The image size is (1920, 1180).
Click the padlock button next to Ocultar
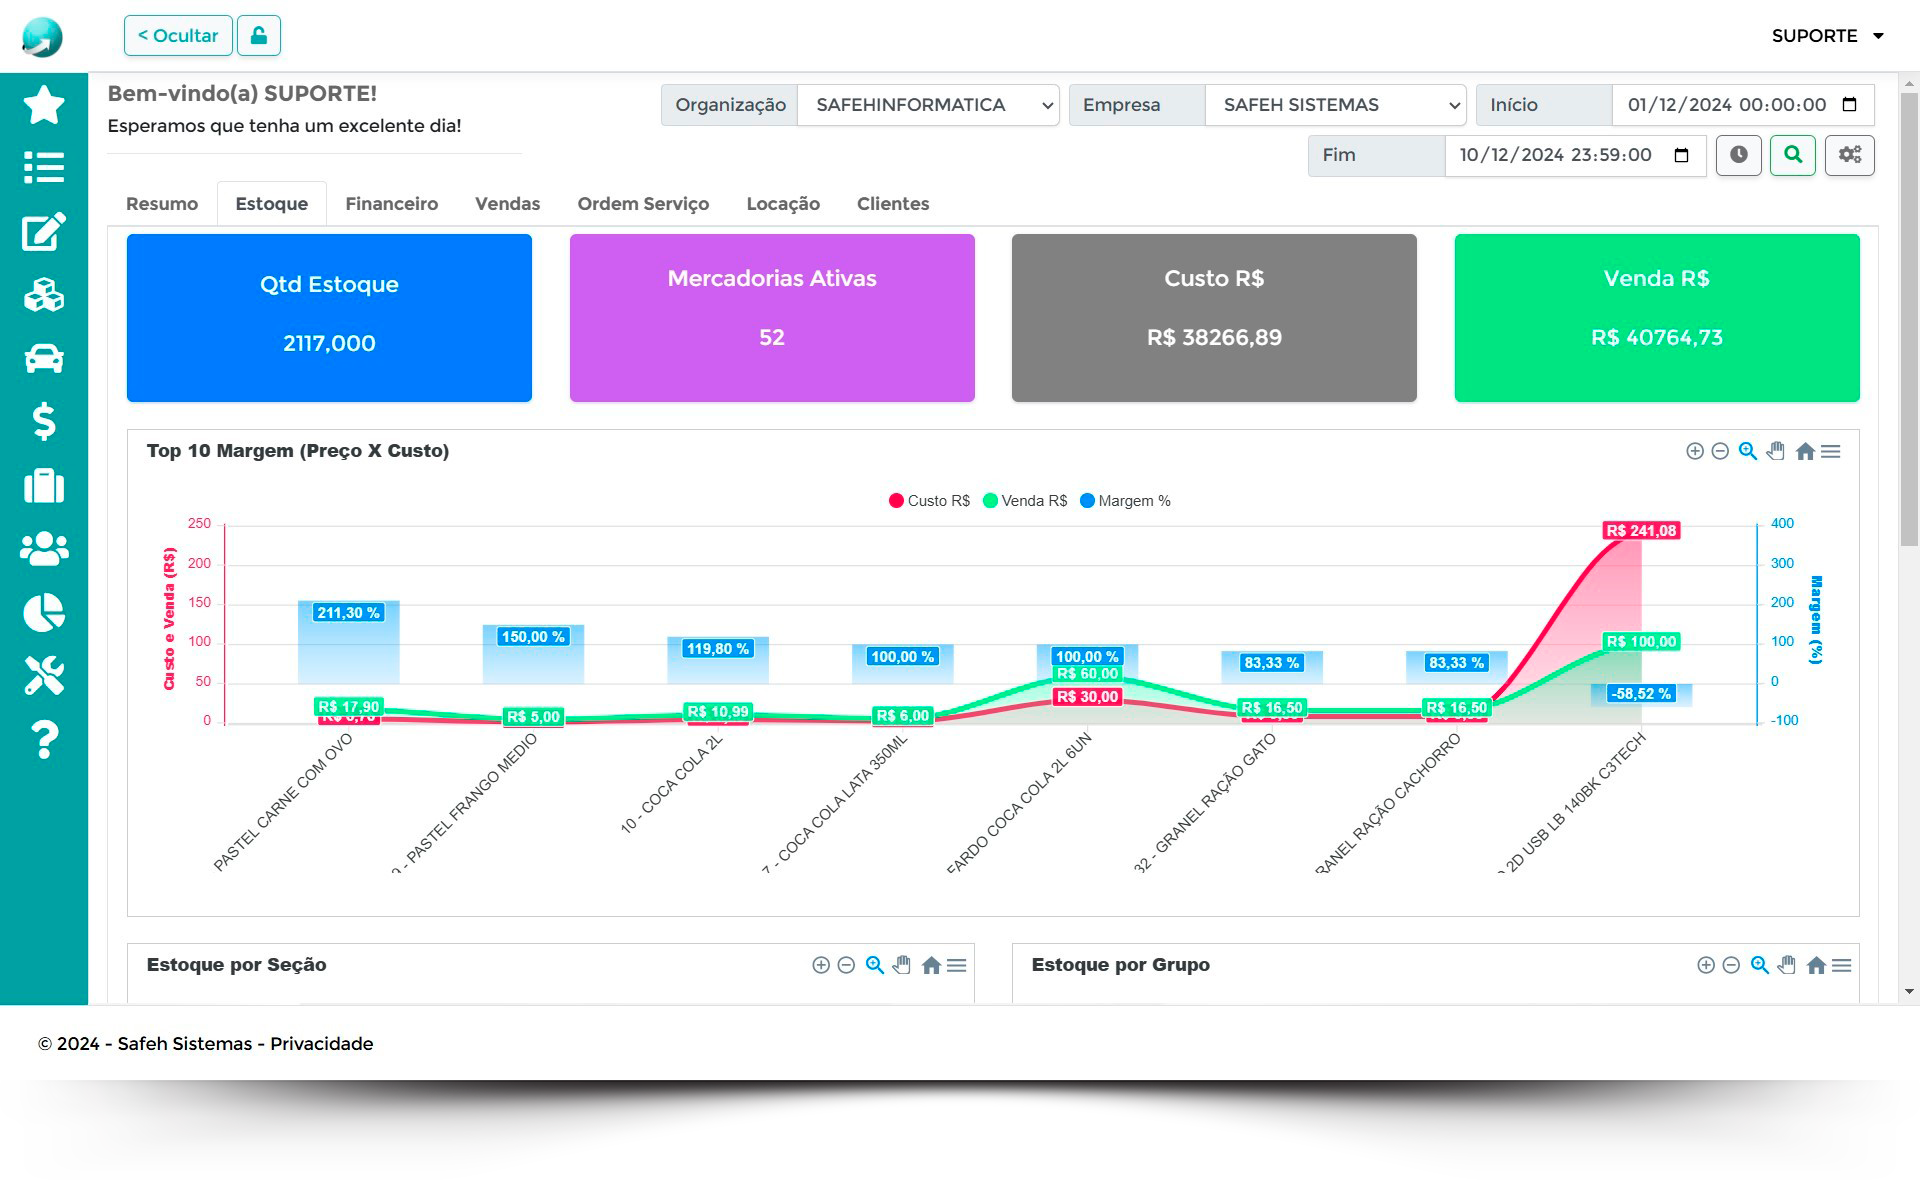259,35
